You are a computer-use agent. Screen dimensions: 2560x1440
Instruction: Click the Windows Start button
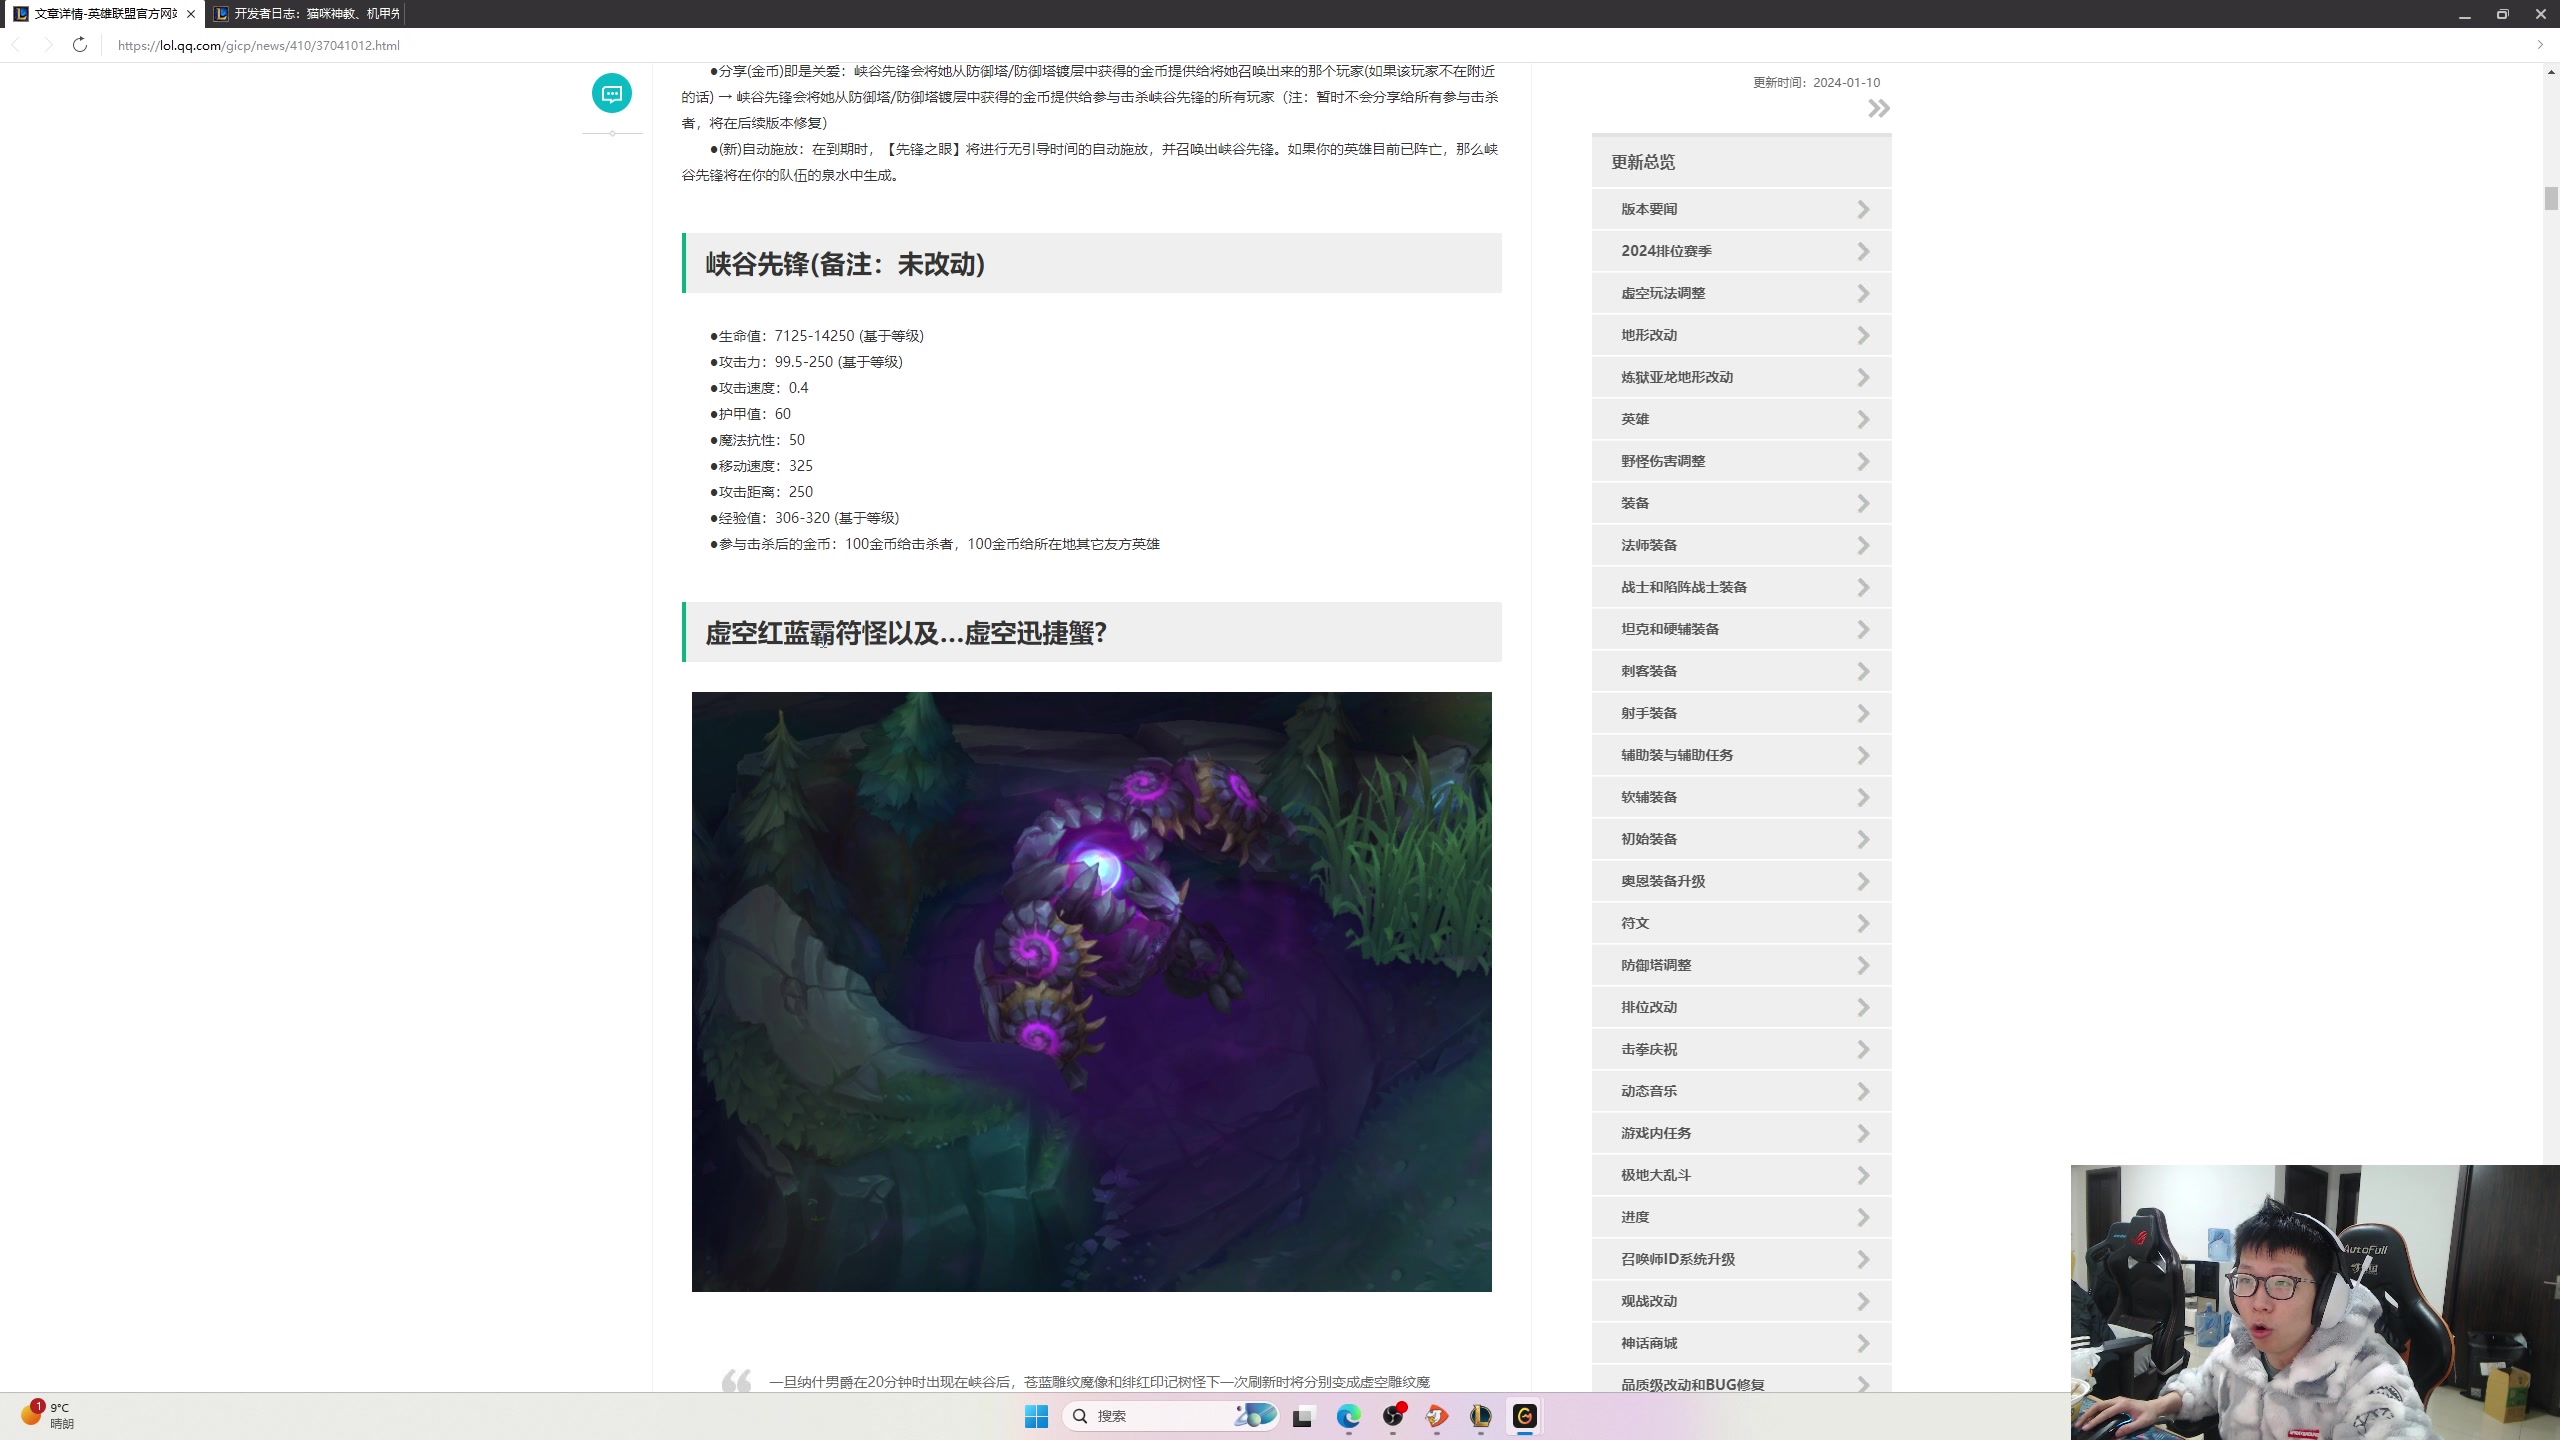(x=1035, y=1416)
